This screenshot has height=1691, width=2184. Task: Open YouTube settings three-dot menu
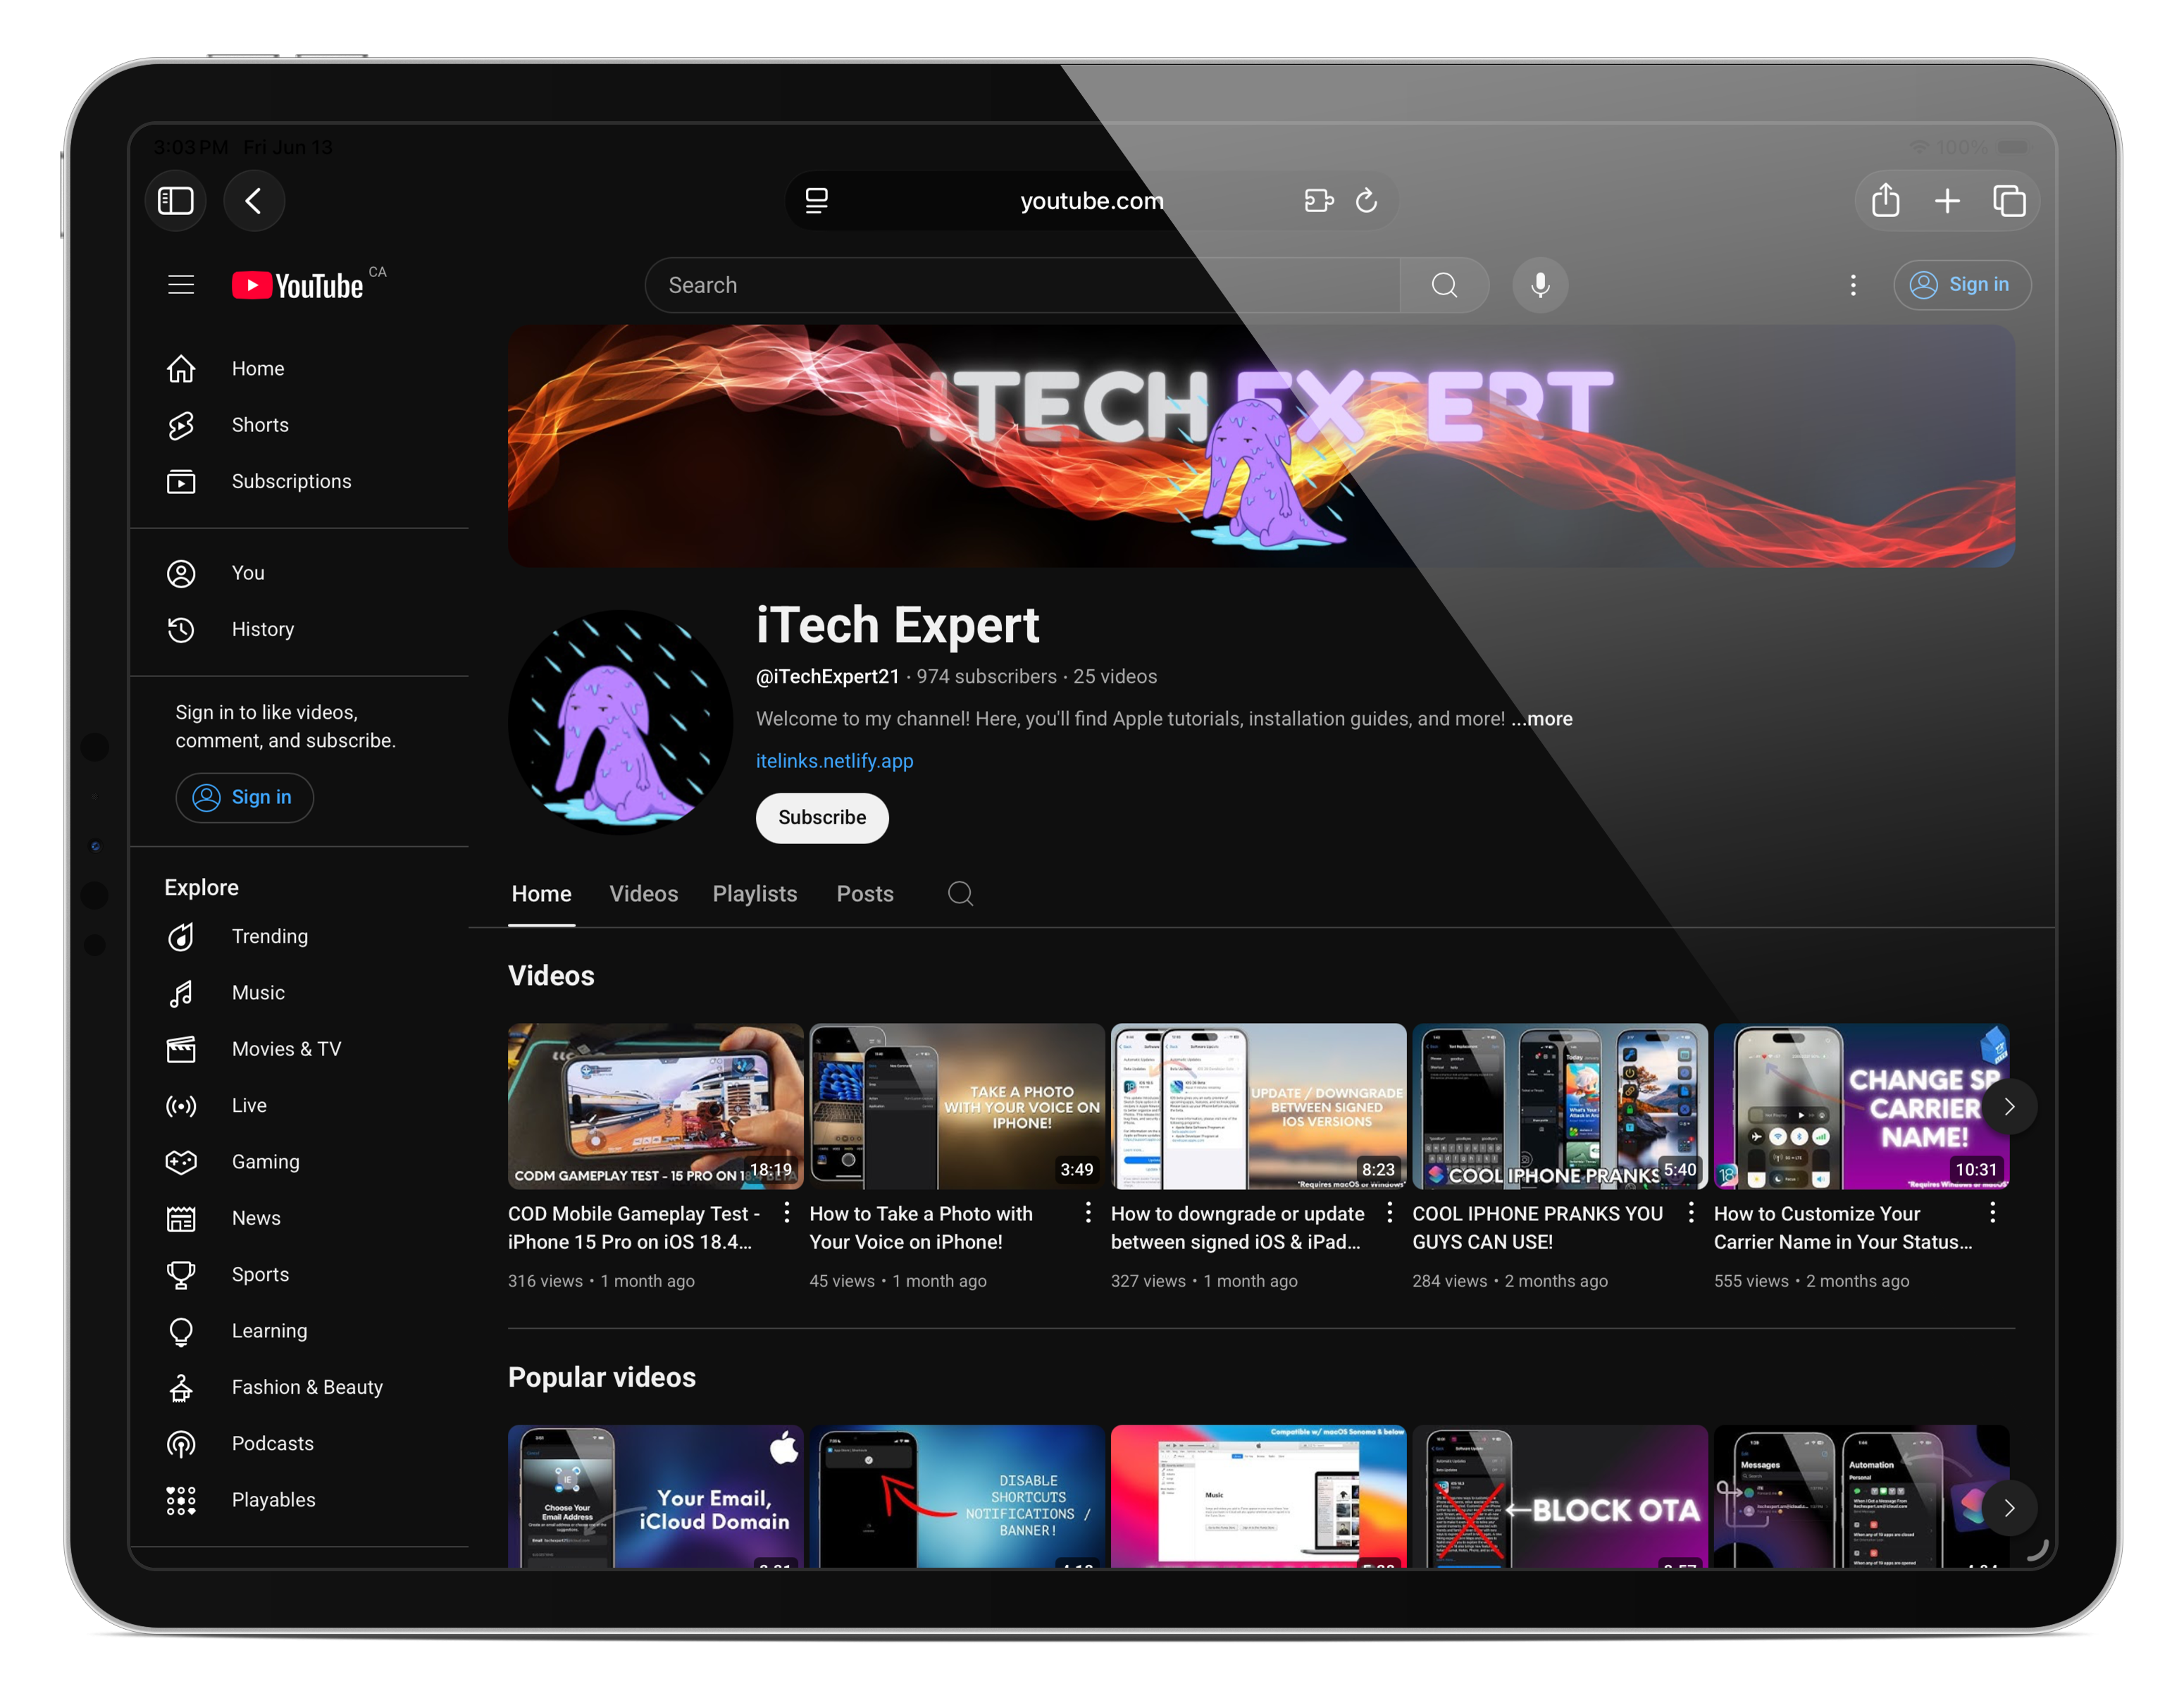click(1853, 285)
